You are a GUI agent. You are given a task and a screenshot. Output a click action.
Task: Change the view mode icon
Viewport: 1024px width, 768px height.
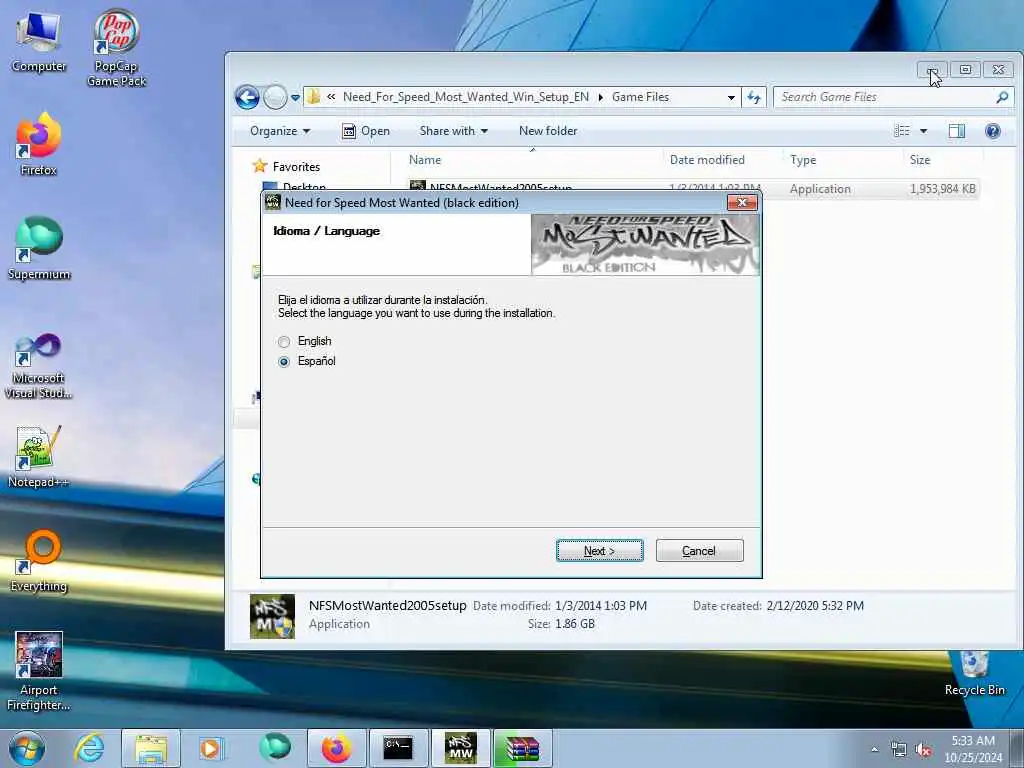[902, 131]
